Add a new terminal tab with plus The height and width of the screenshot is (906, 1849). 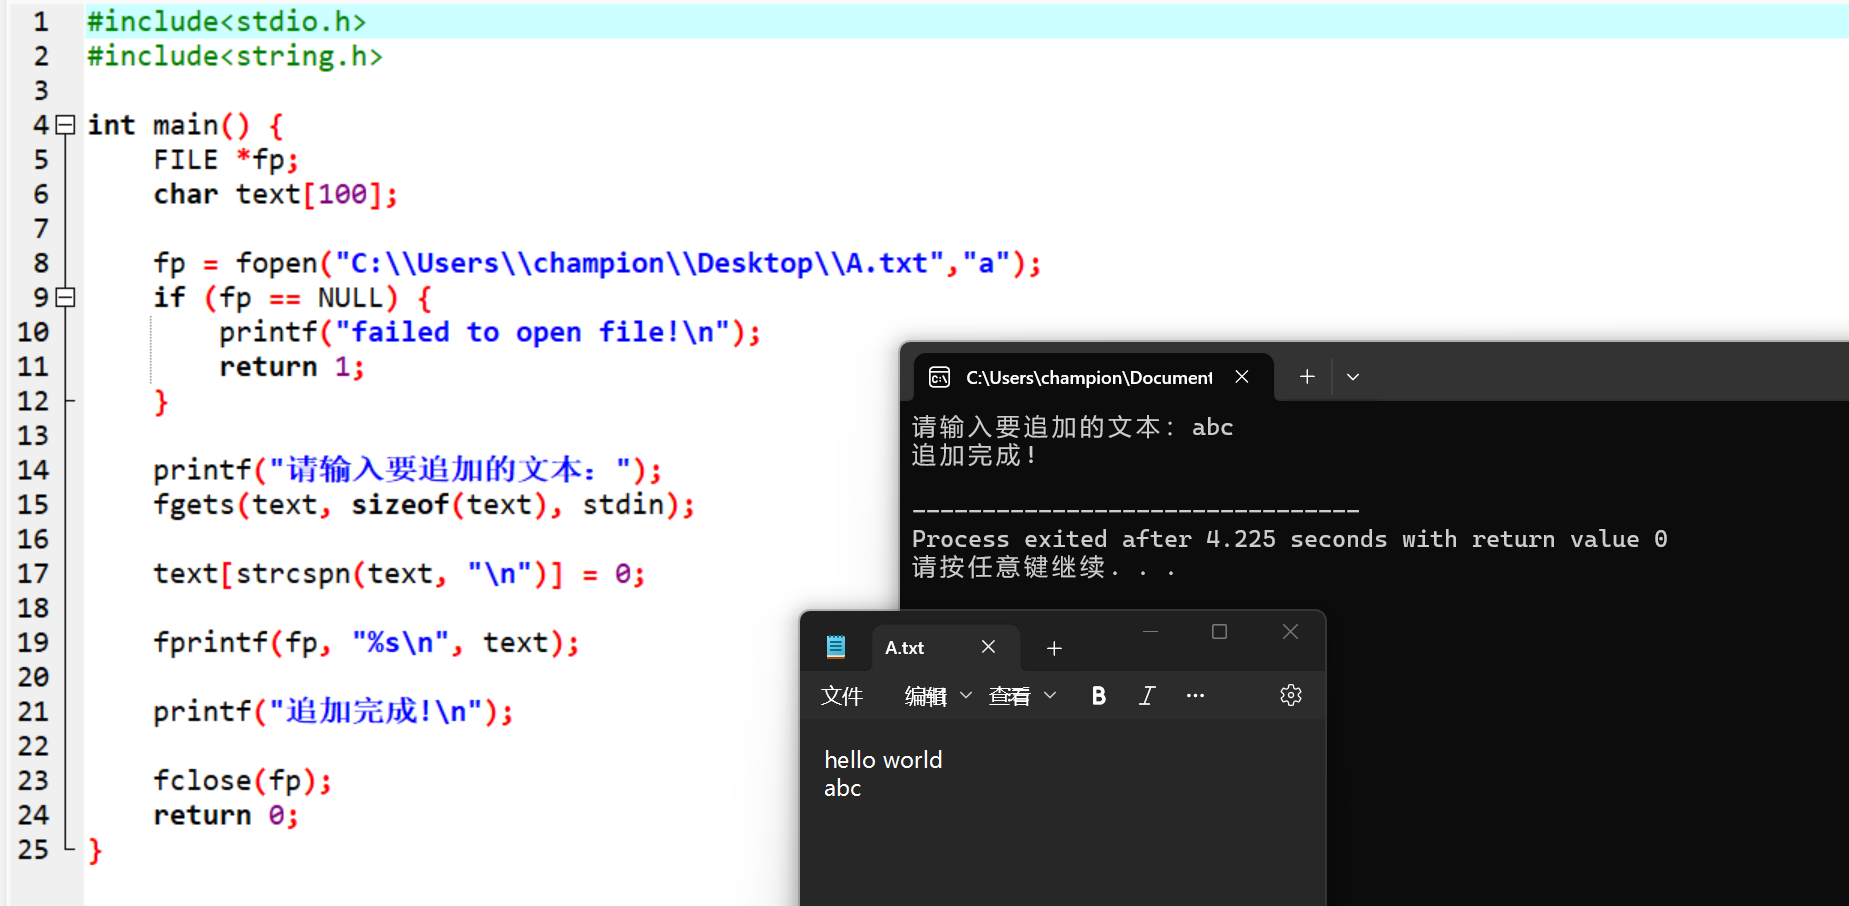coord(1307,376)
